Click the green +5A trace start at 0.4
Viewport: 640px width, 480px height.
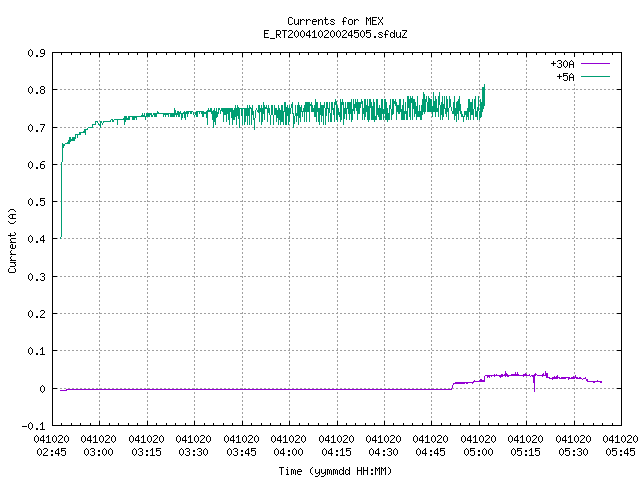(x=61, y=238)
